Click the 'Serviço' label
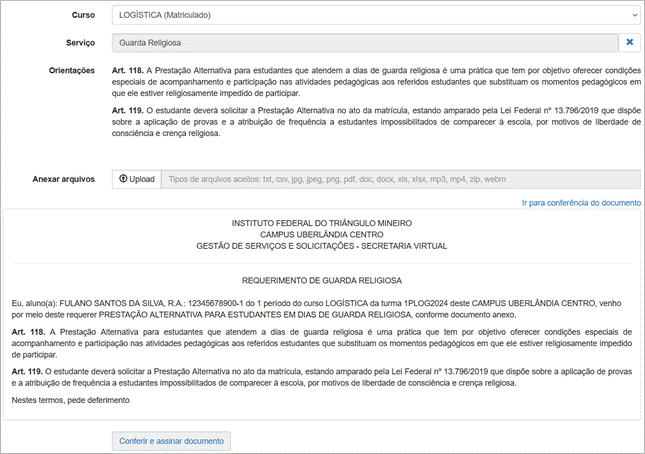This screenshot has height=454, width=645. point(81,43)
